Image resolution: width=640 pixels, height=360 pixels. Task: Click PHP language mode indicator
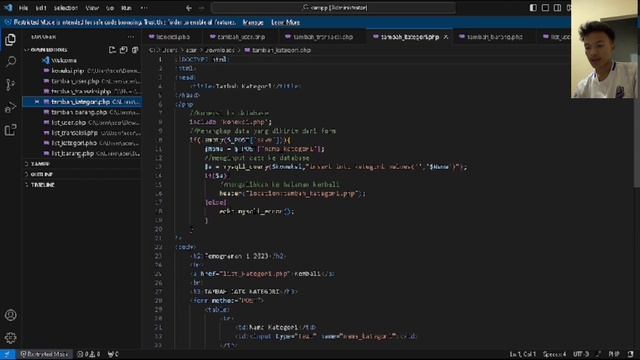[614, 354]
